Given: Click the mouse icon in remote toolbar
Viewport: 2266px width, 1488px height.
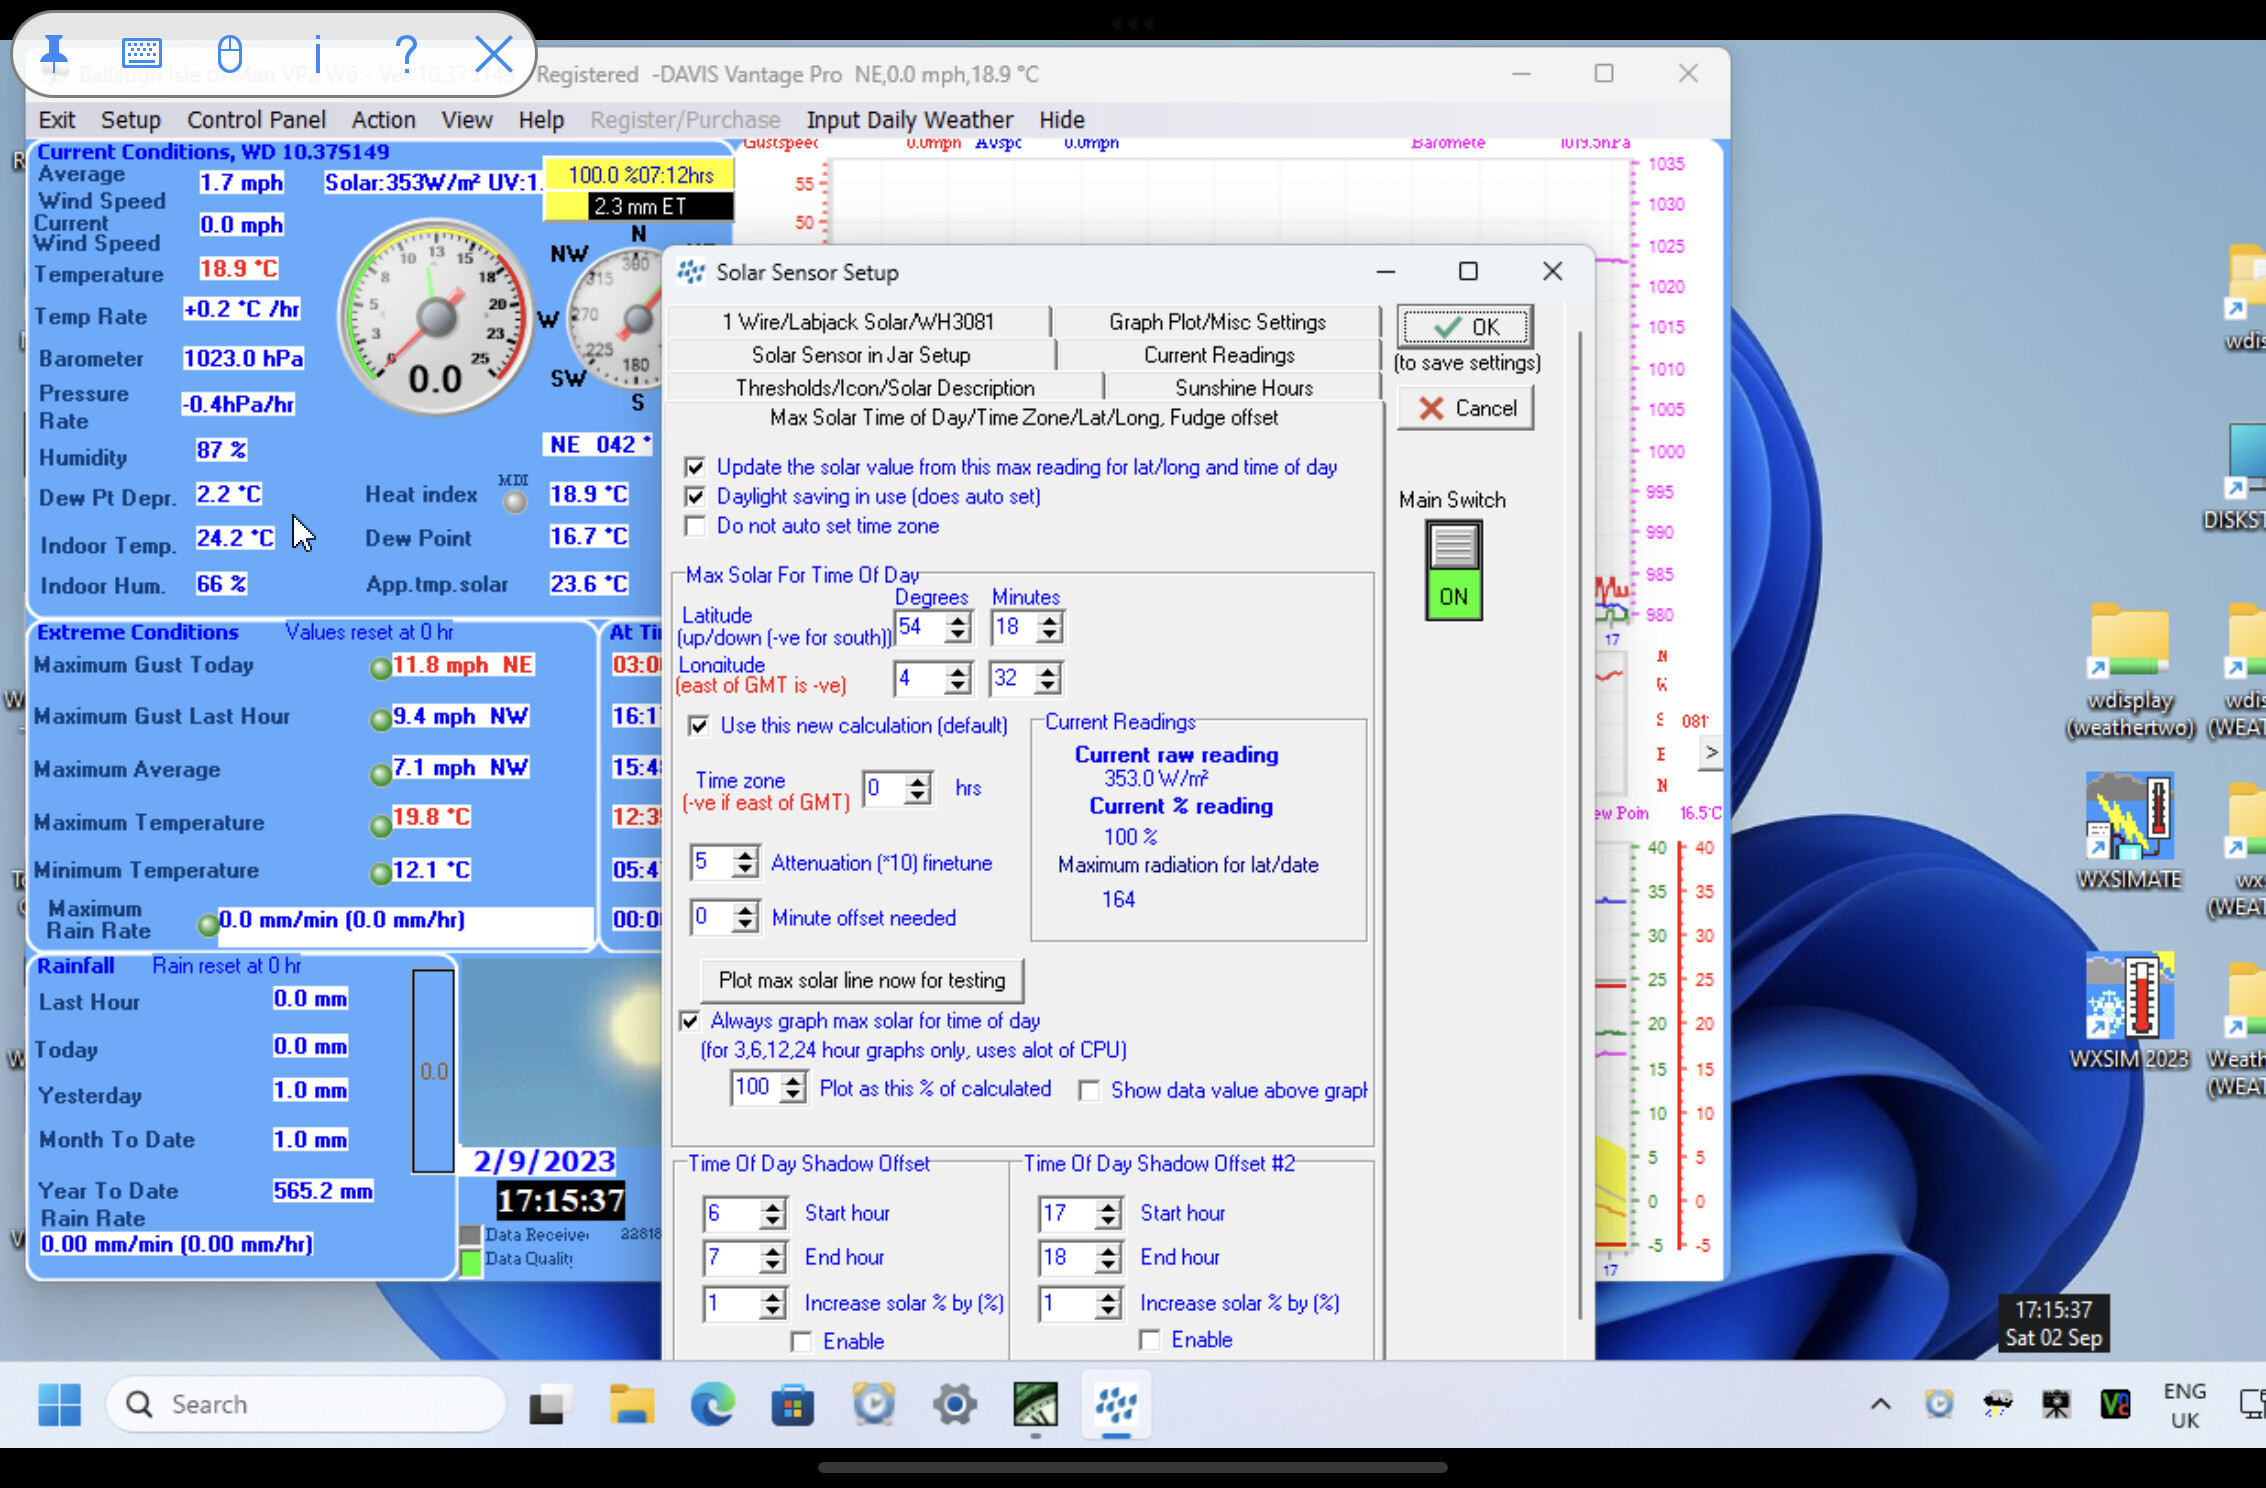Looking at the screenshot, I should tap(229, 53).
